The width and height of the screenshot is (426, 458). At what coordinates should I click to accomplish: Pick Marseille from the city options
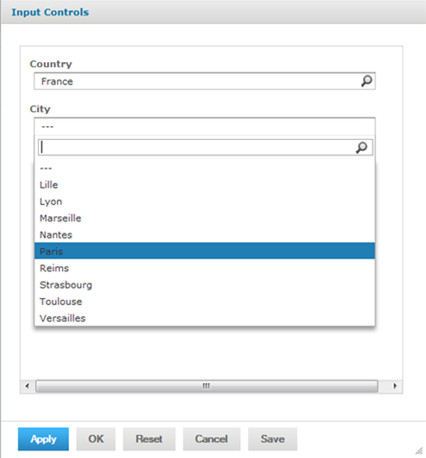[205, 218]
